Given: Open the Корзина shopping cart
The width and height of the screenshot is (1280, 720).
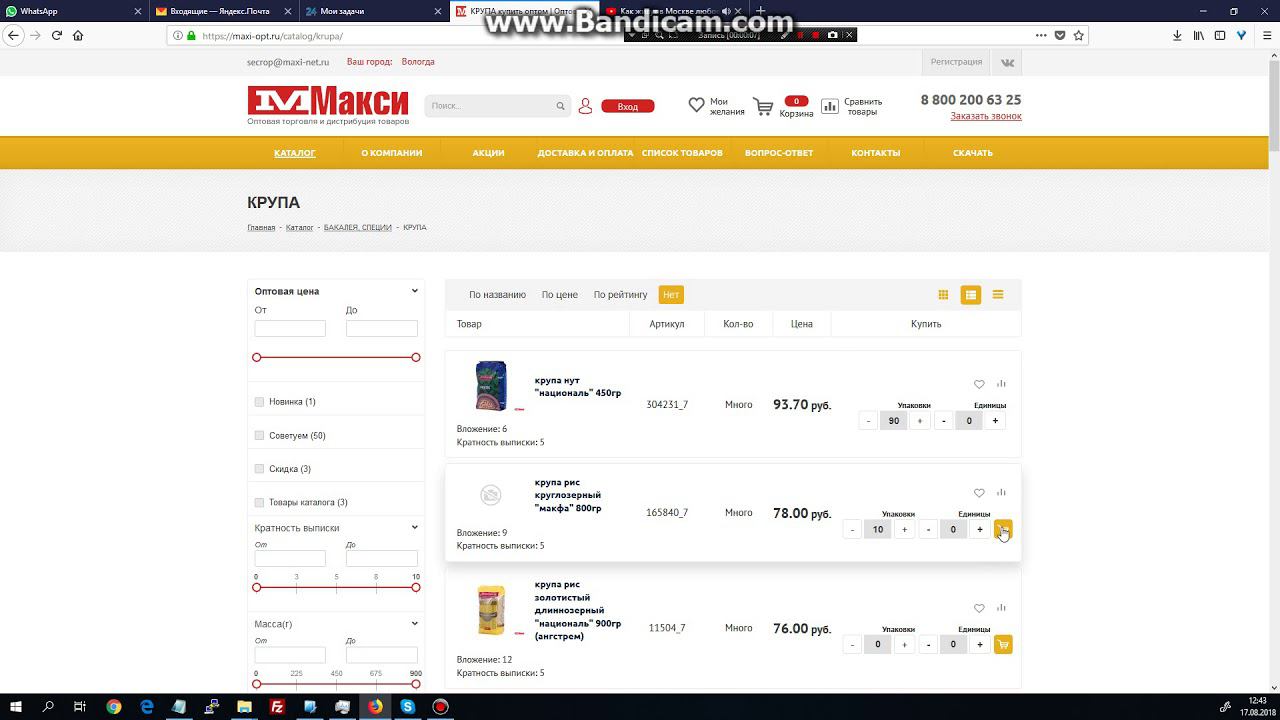Looking at the screenshot, I should coord(763,107).
